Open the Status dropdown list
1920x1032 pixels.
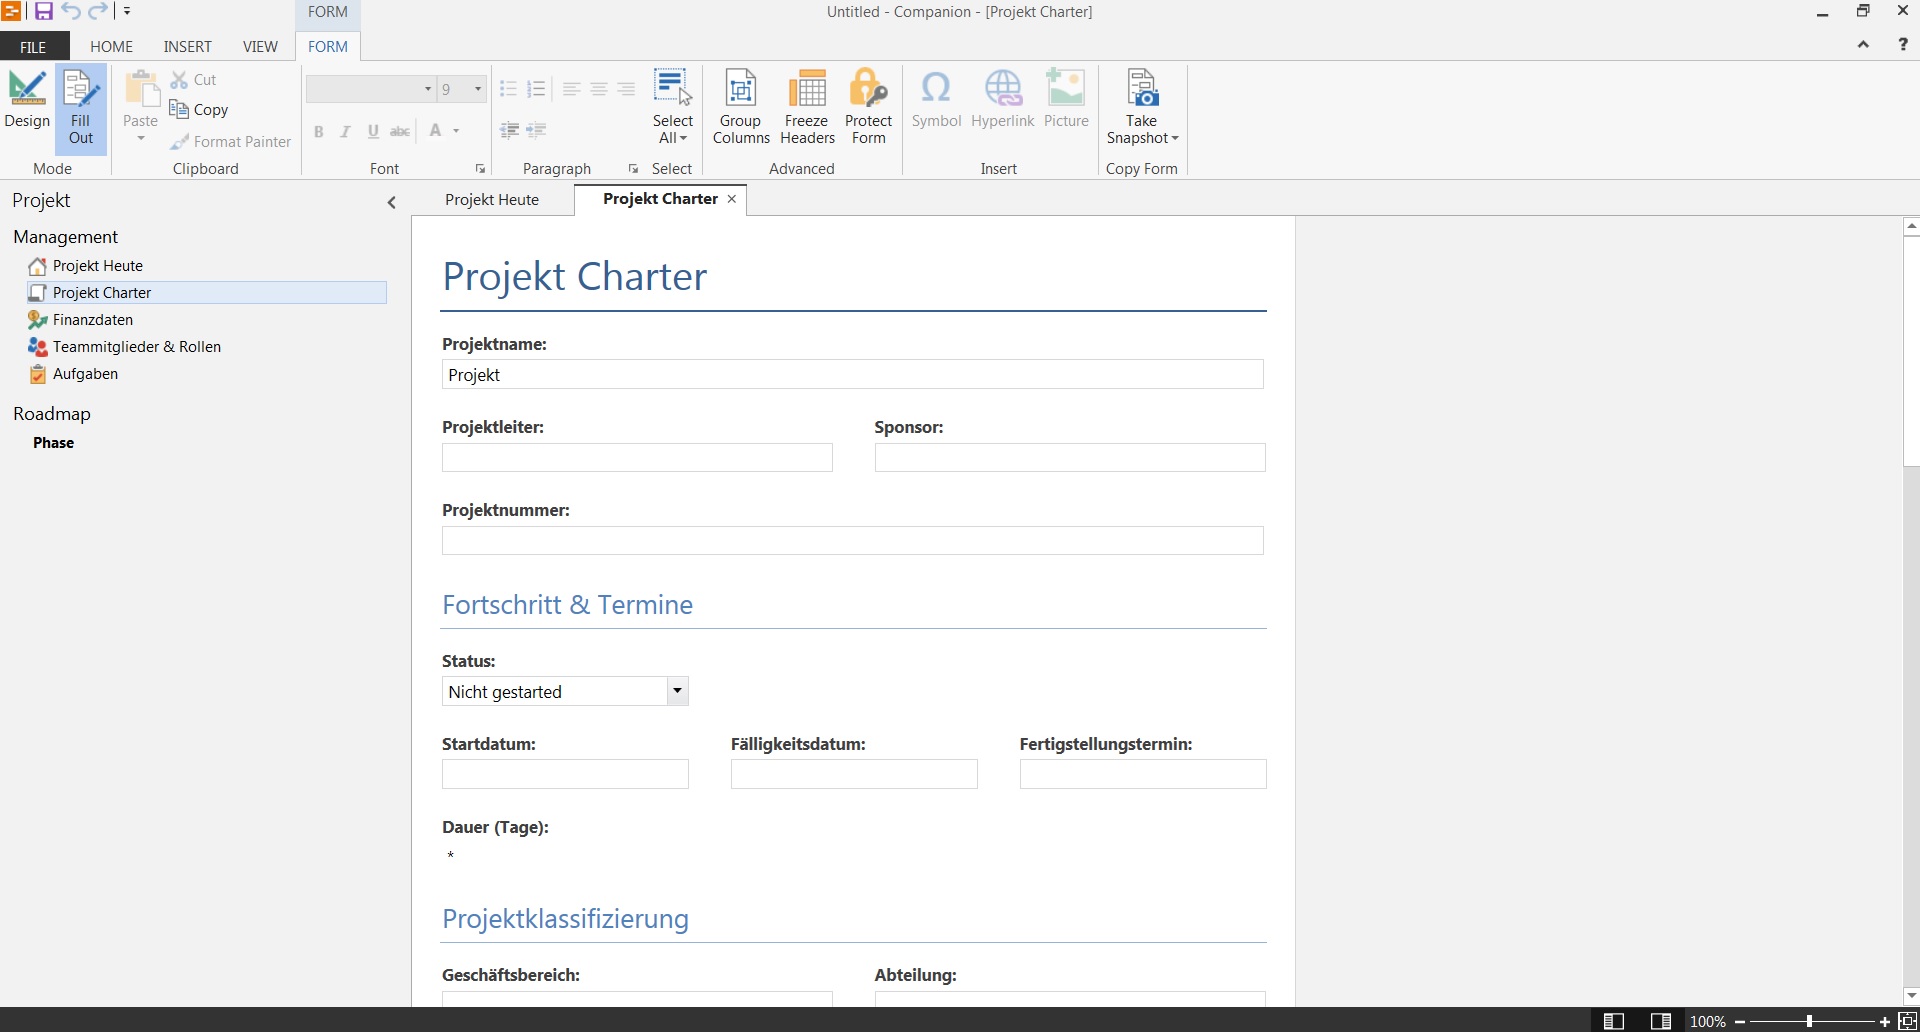click(x=677, y=691)
